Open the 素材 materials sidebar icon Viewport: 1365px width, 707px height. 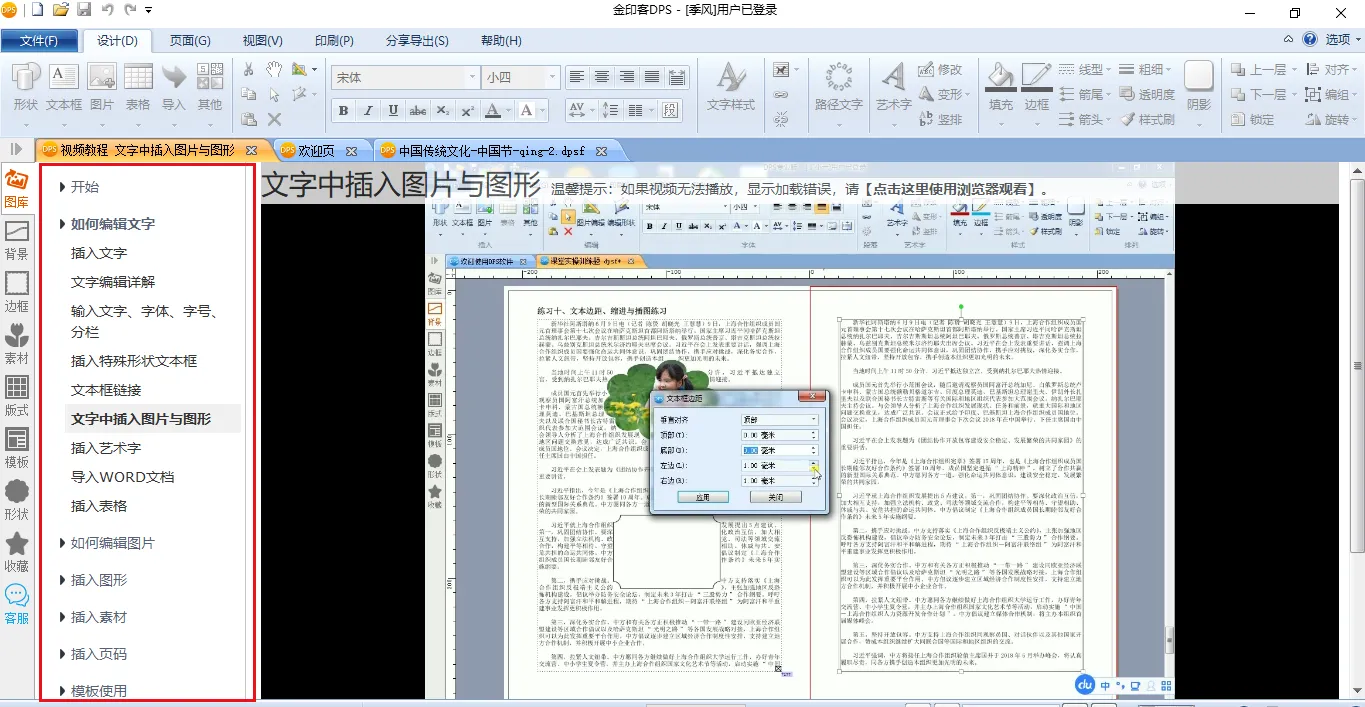[x=17, y=343]
